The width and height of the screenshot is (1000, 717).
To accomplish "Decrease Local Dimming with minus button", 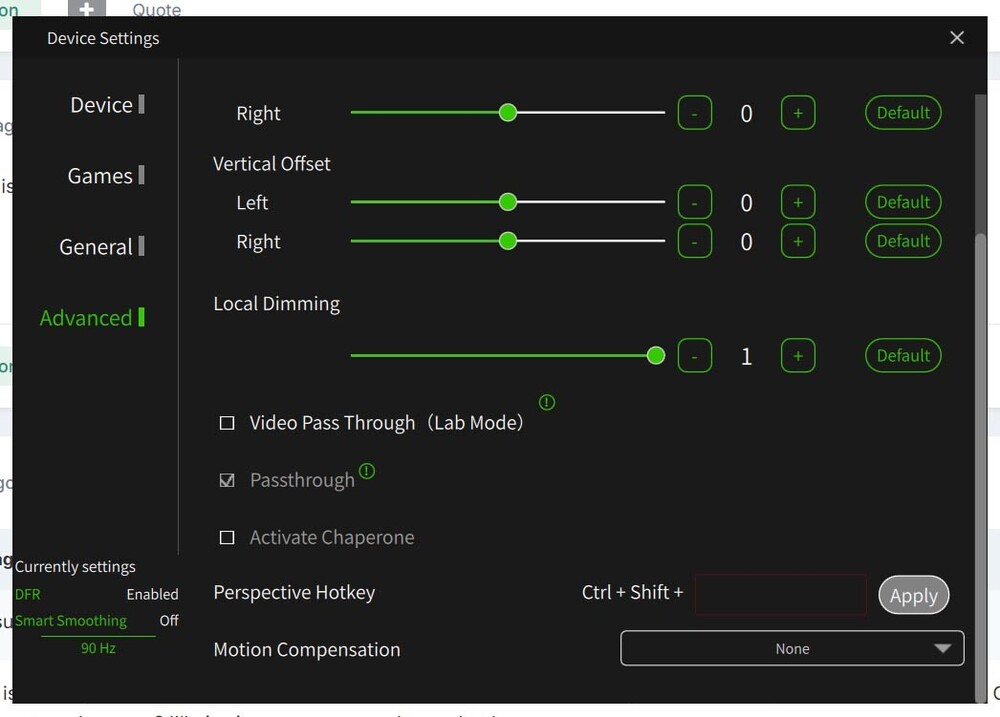I will point(695,356).
